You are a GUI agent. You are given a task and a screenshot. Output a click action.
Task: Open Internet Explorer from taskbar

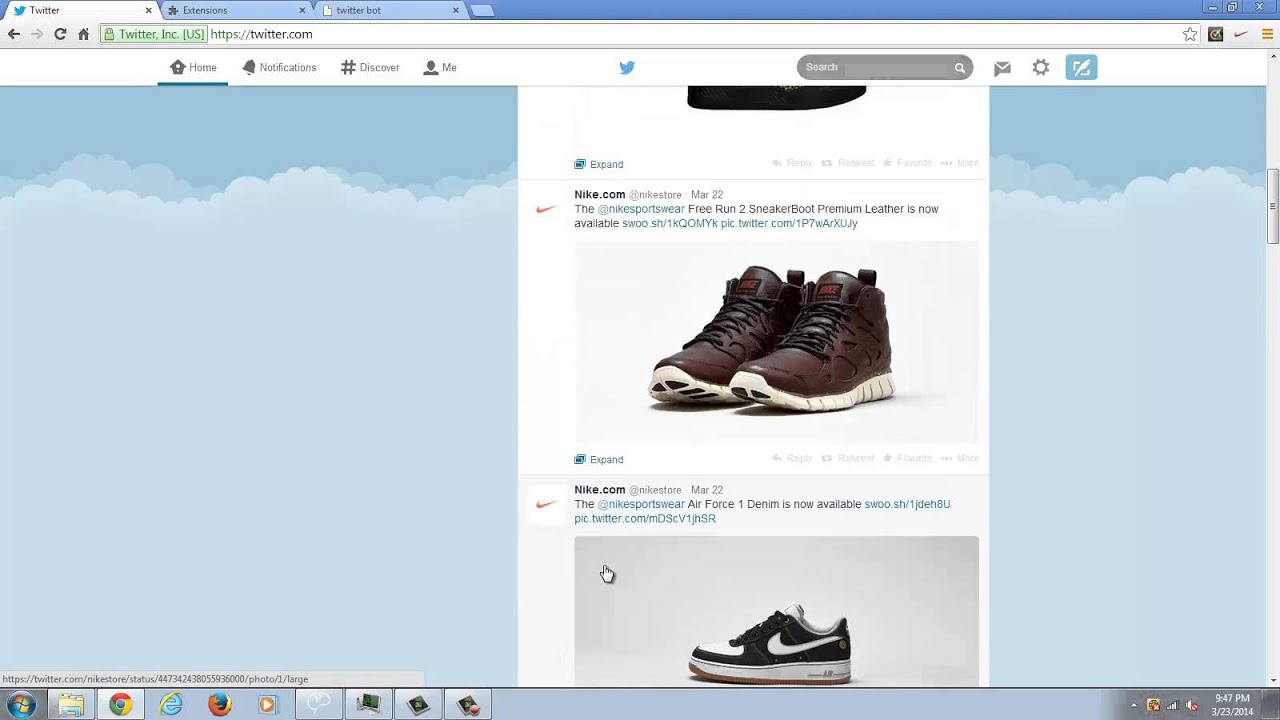click(171, 705)
